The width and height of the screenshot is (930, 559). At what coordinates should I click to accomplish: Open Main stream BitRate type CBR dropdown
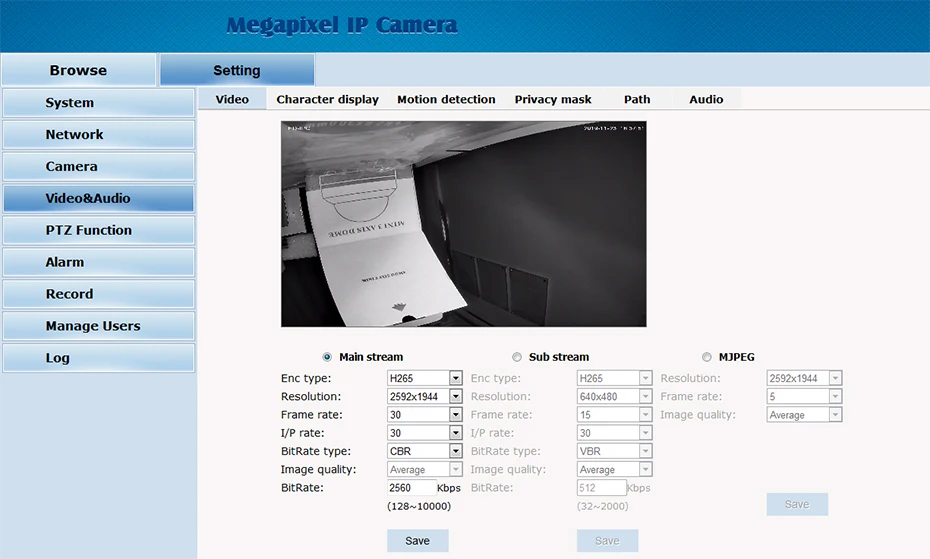pos(425,451)
